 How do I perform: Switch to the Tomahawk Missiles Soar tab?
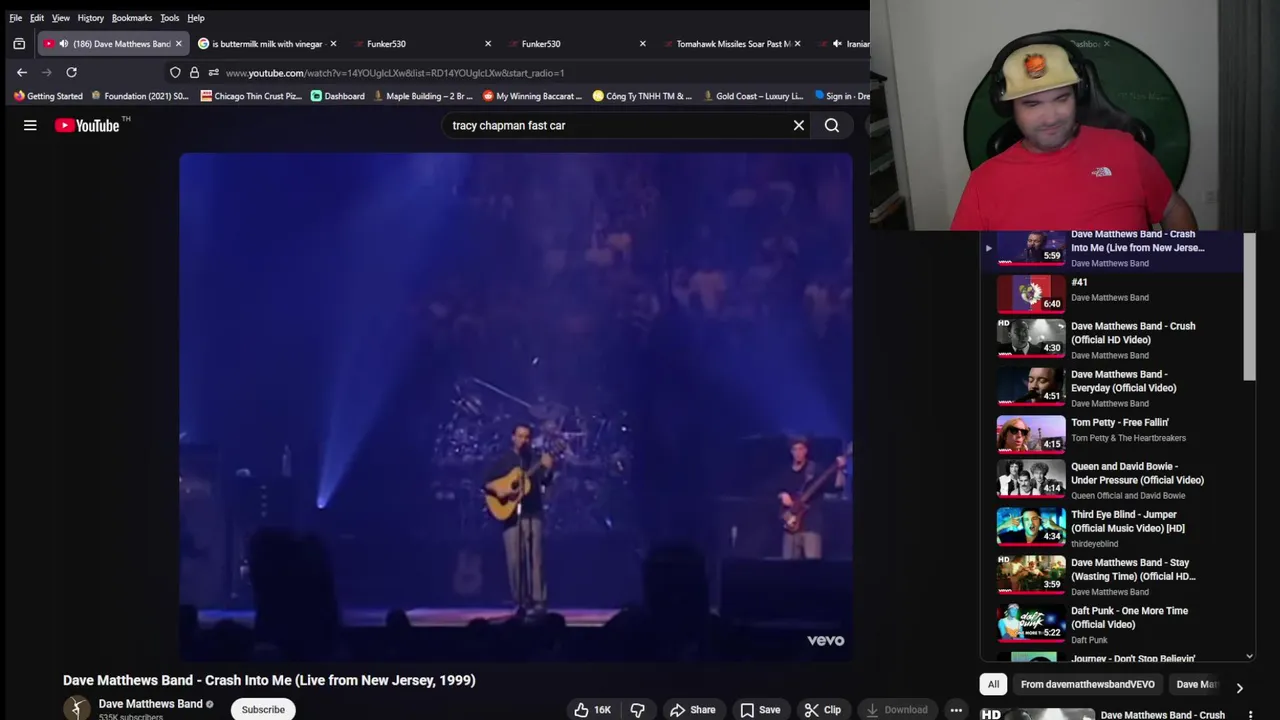click(733, 44)
